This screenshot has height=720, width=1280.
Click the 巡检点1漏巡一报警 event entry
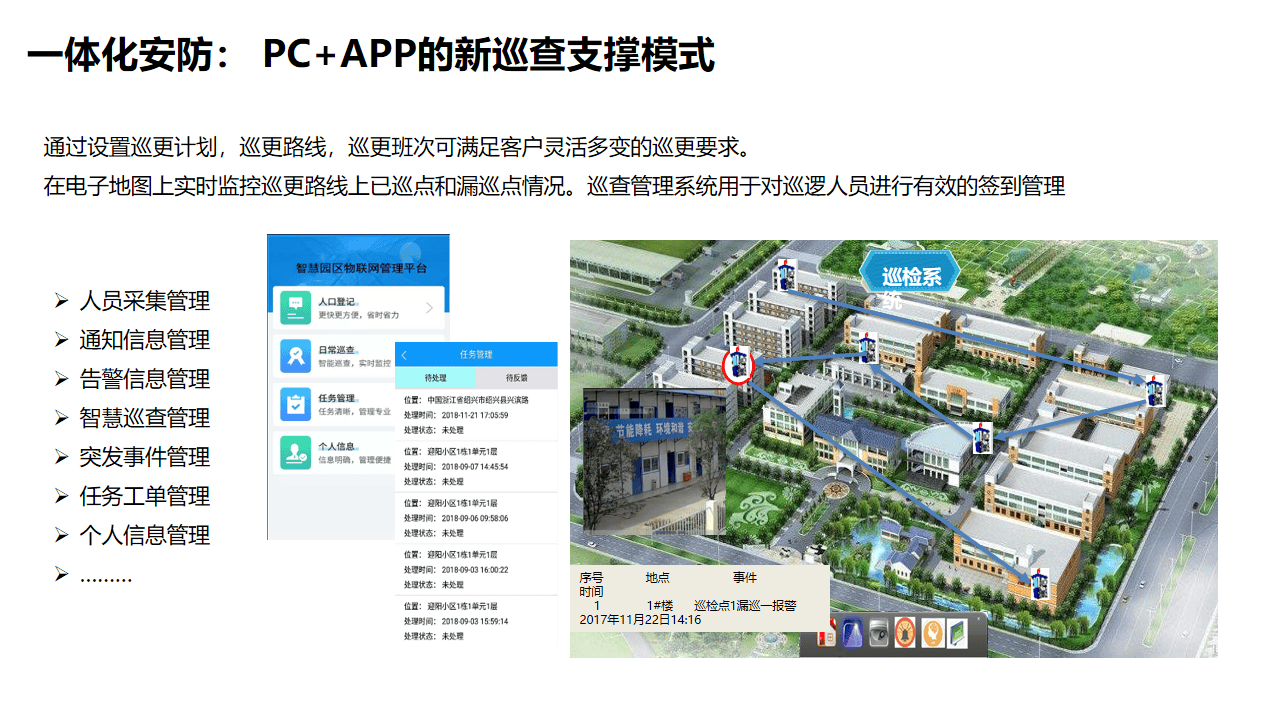(745, 606)
